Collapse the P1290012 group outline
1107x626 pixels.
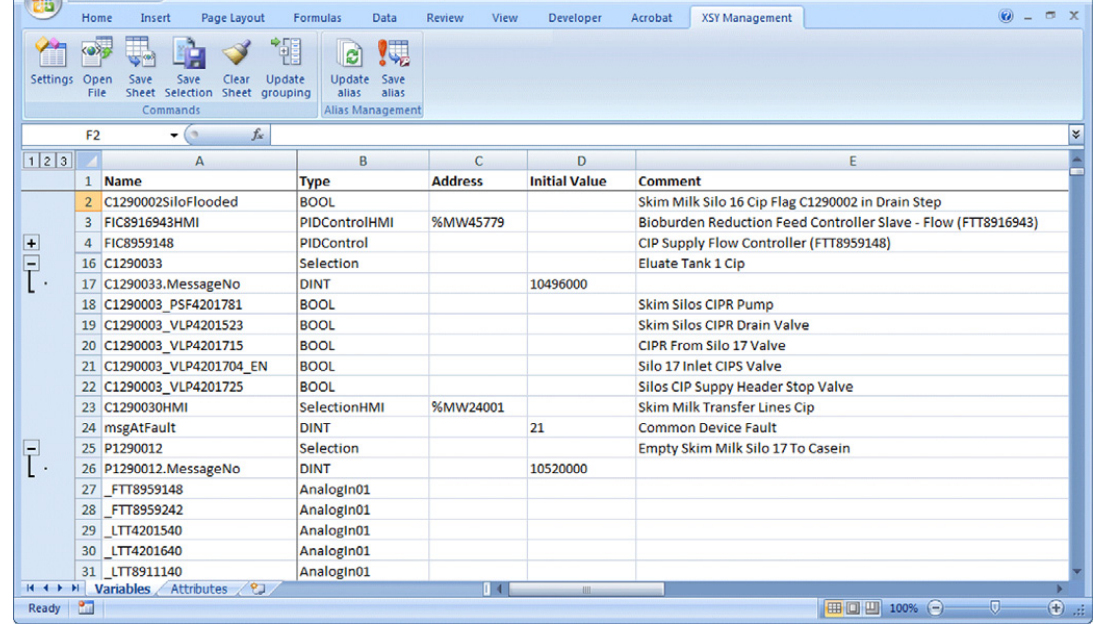pyautogui.click(x=31, y=449)
